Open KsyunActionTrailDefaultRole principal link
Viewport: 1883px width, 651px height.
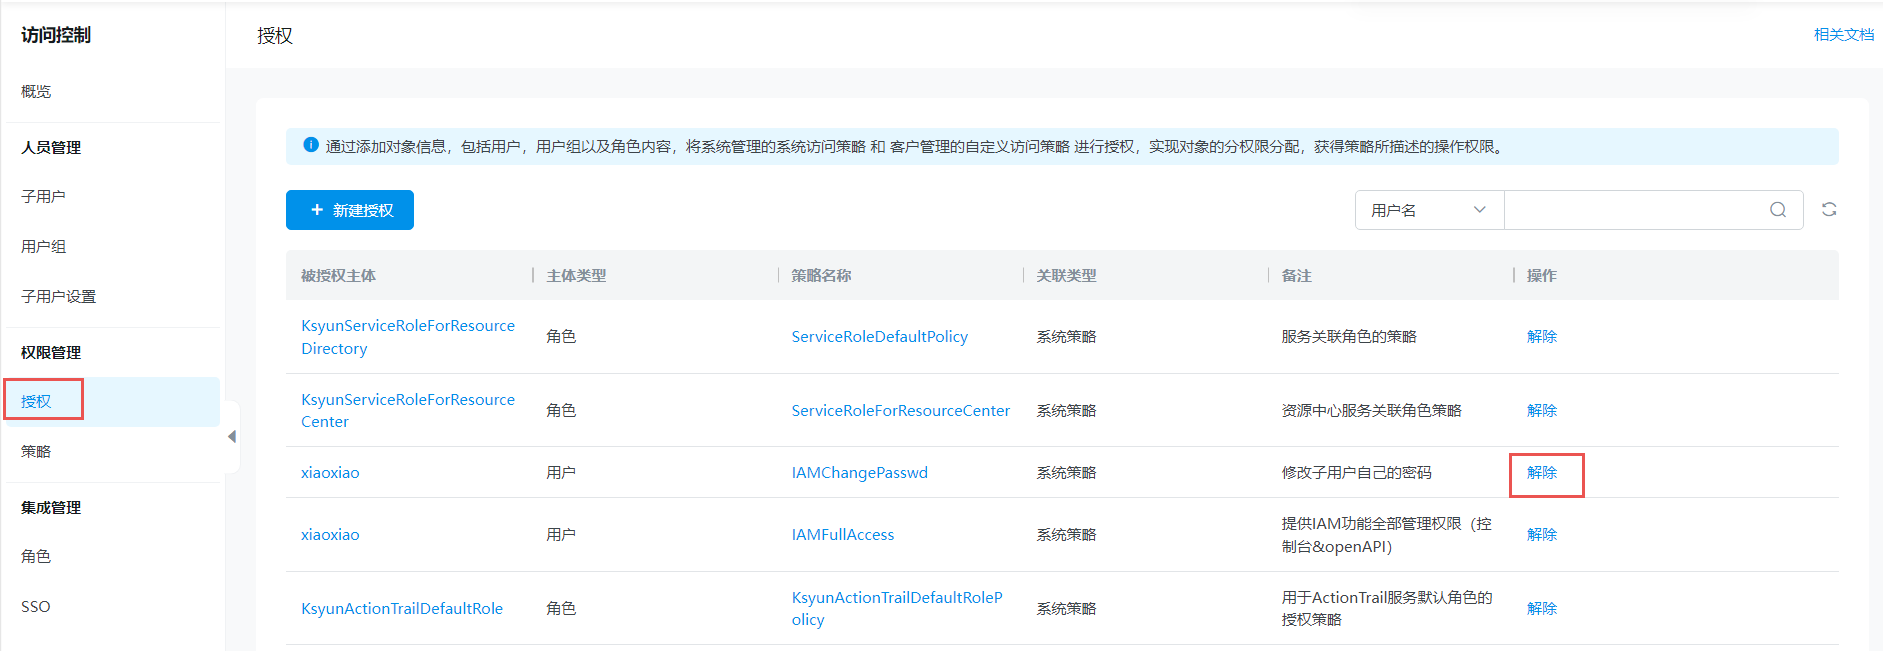(x=401, y=609)
